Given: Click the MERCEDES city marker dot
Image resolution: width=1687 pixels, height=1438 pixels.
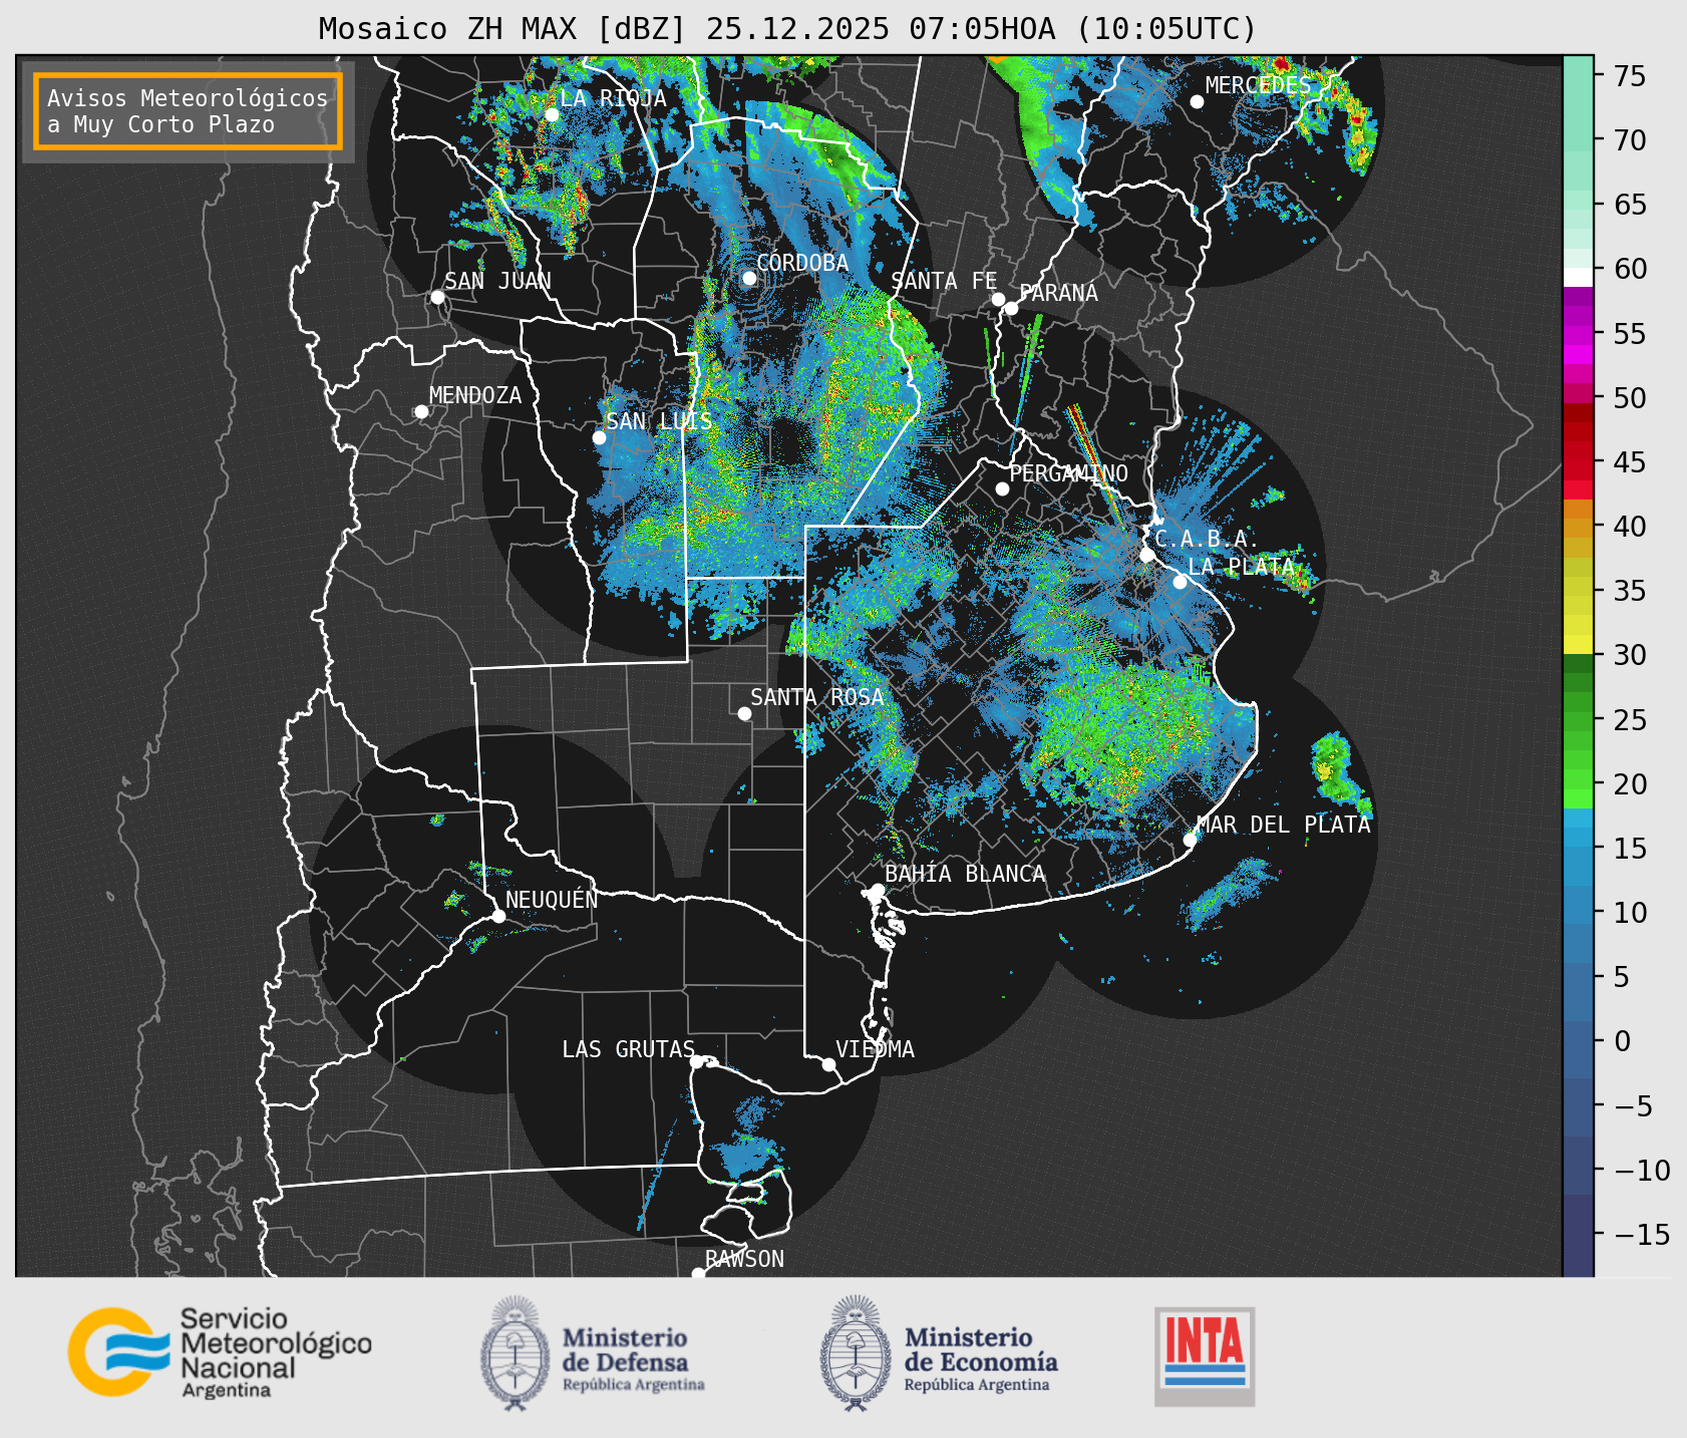Looking at the screenshot, I should (1197, 102).
